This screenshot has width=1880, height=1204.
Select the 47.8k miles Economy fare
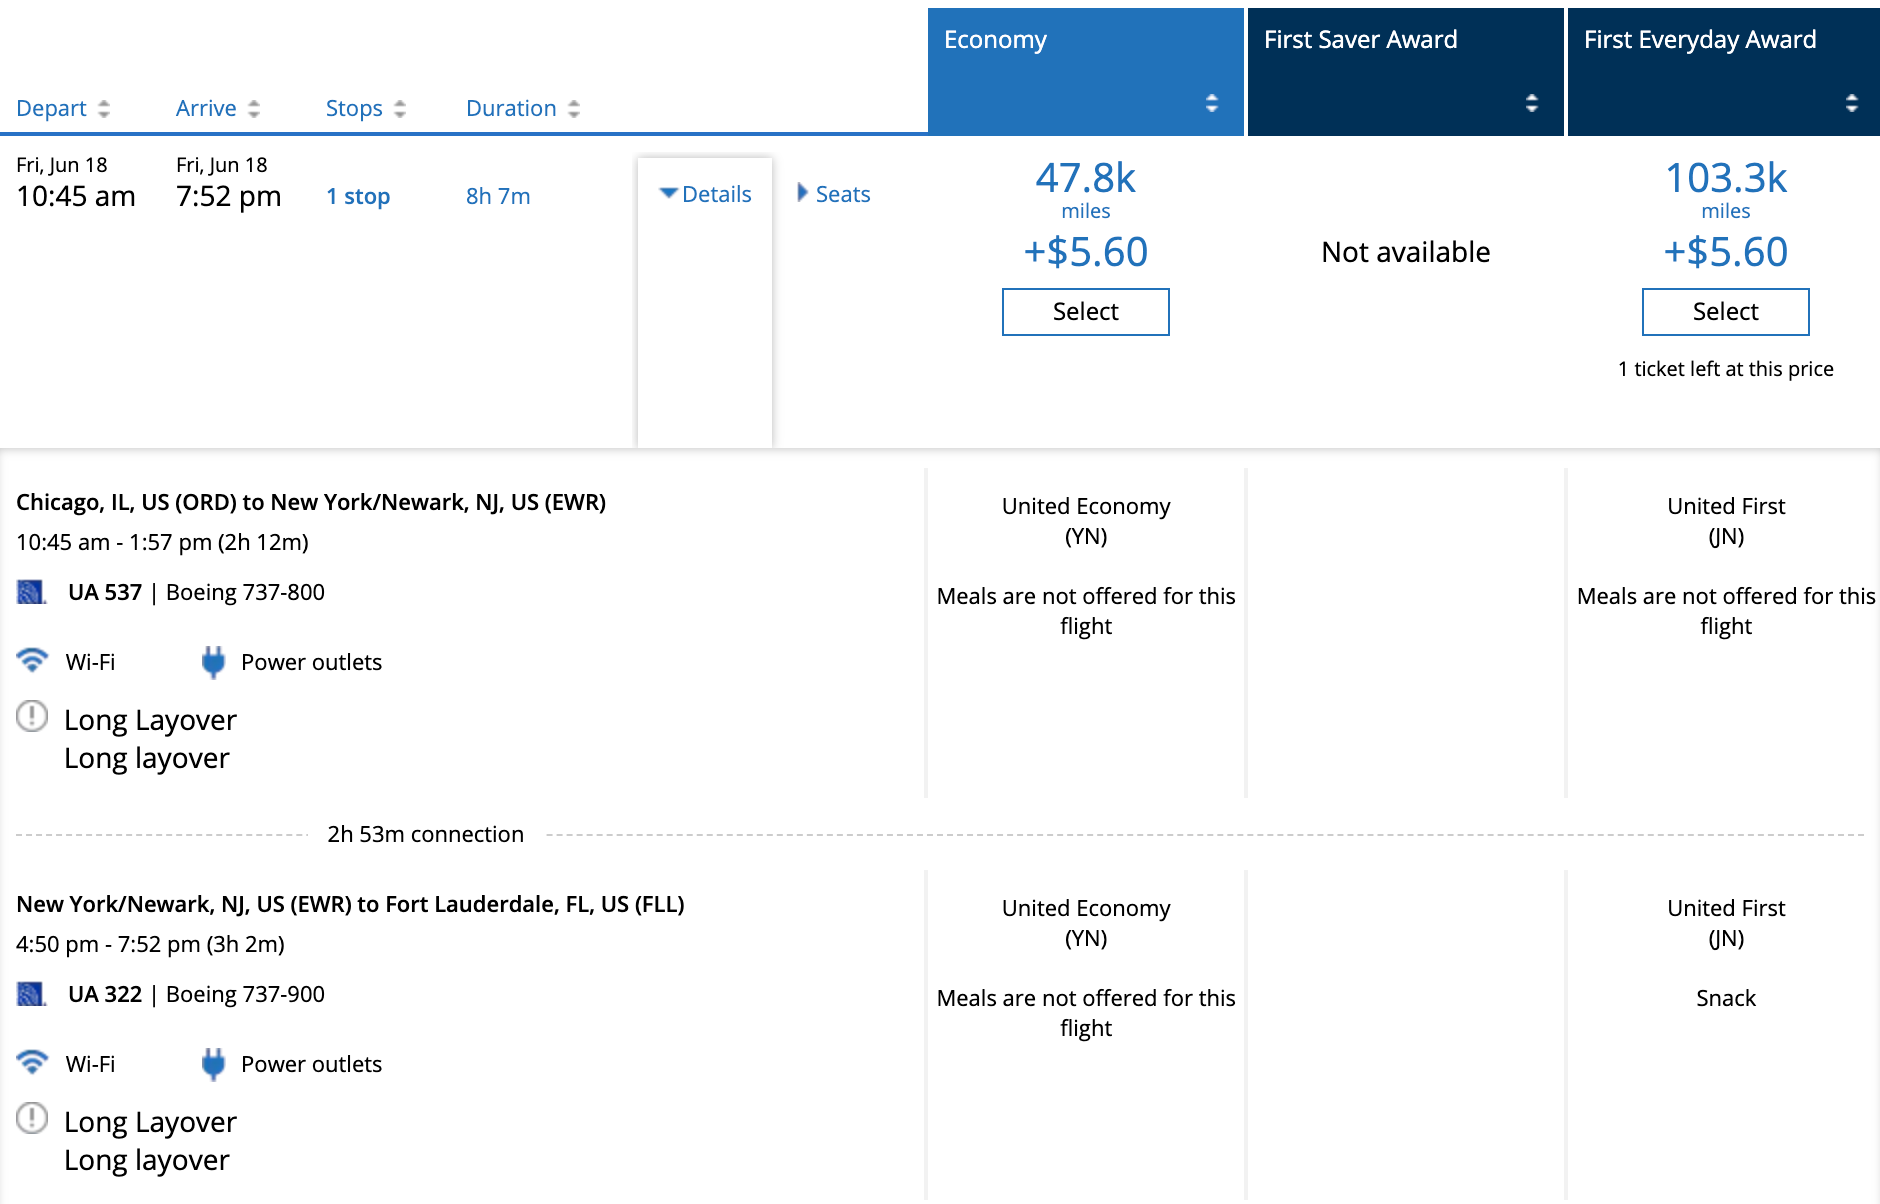[x=1086, y=312]
